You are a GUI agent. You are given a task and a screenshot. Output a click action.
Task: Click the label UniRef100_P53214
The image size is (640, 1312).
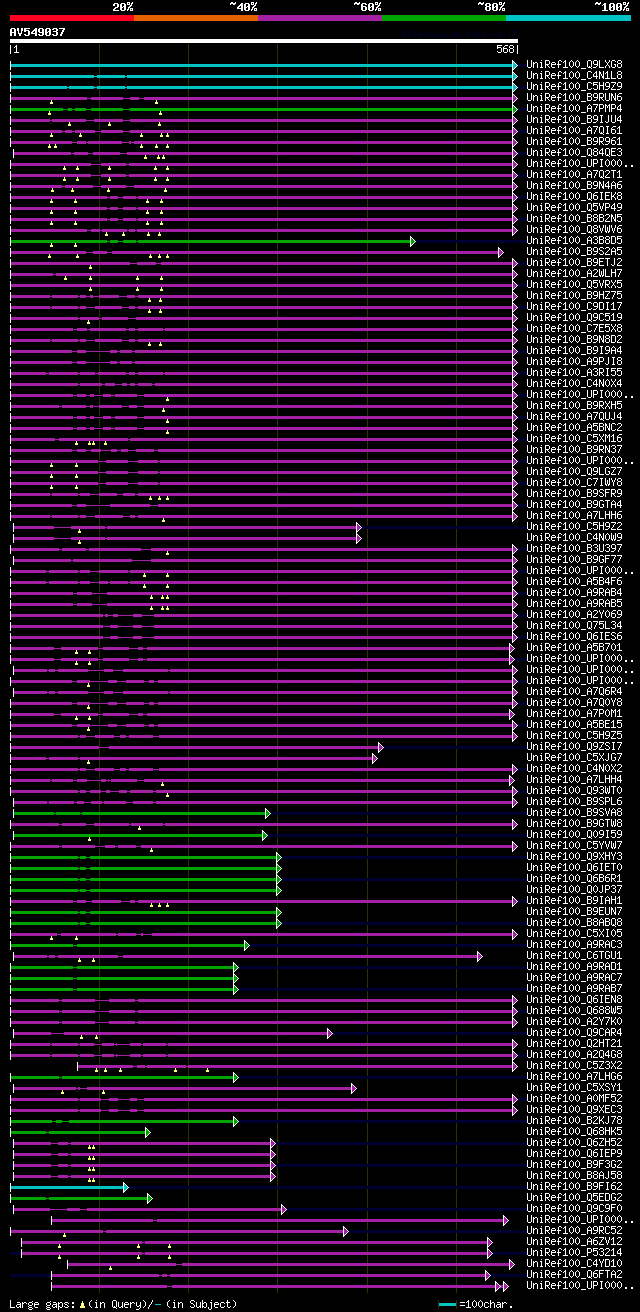tap(574, 1252)
